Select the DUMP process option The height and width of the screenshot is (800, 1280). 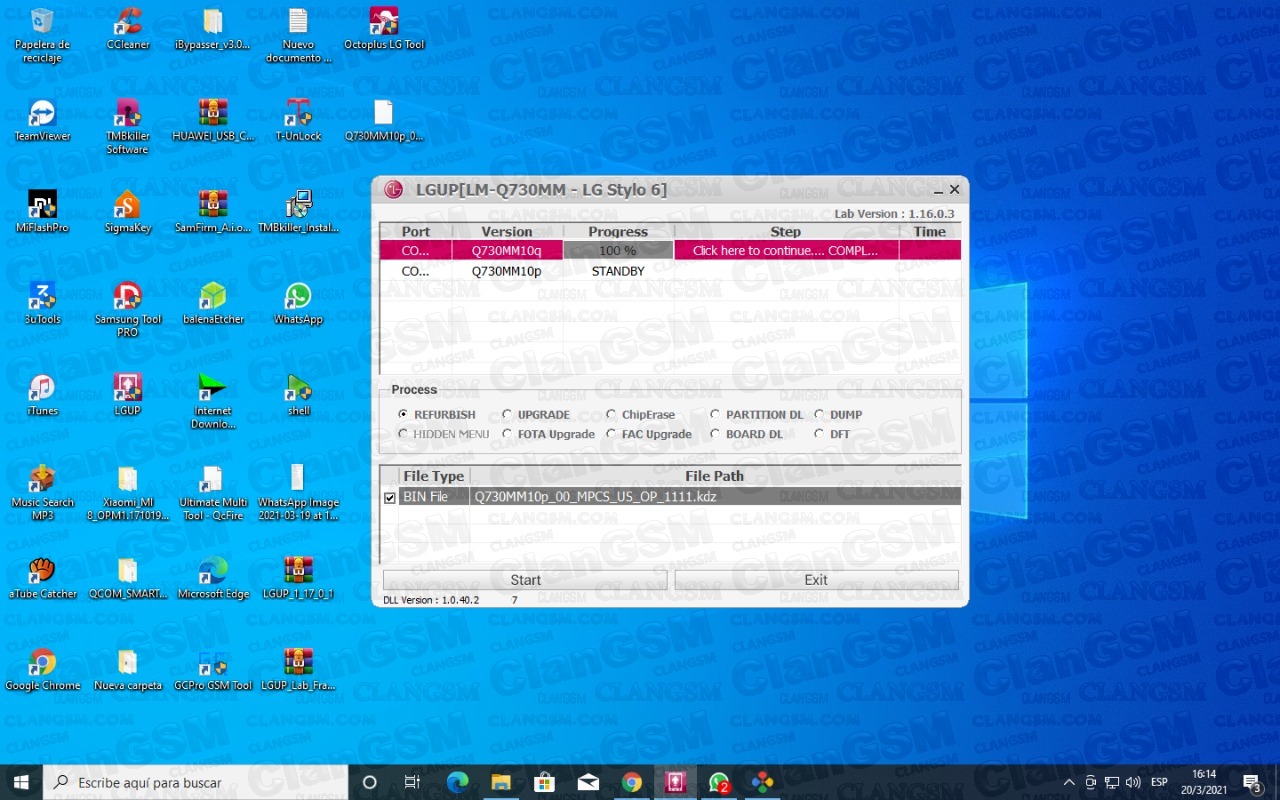pos(838,415)
